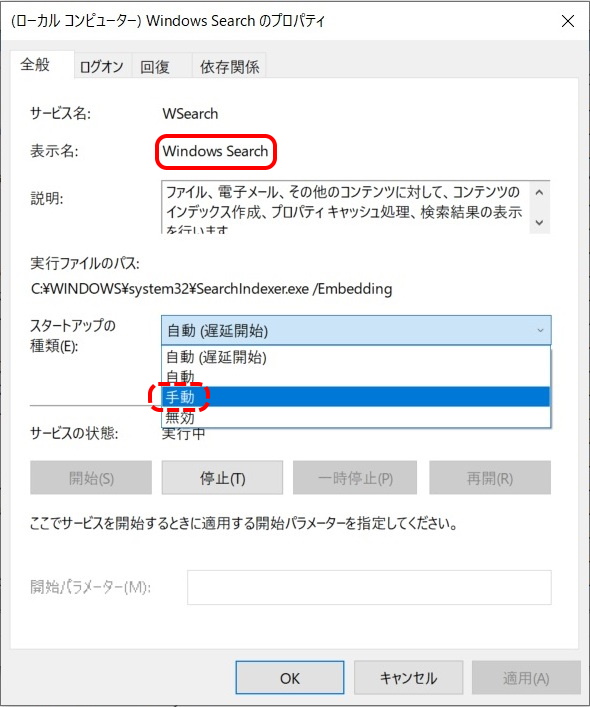Click the キャンセル button
This screenshot has width=590, height=707.
(408, 678)
